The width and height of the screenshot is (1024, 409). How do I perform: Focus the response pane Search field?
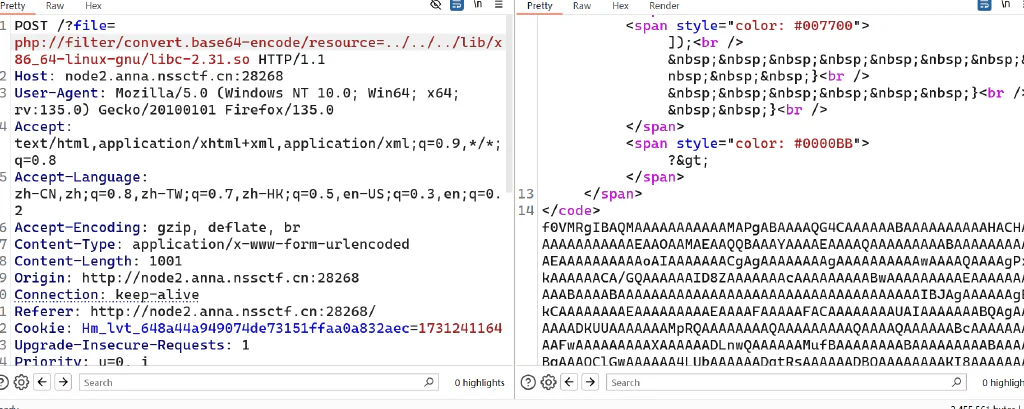[786, 382]
